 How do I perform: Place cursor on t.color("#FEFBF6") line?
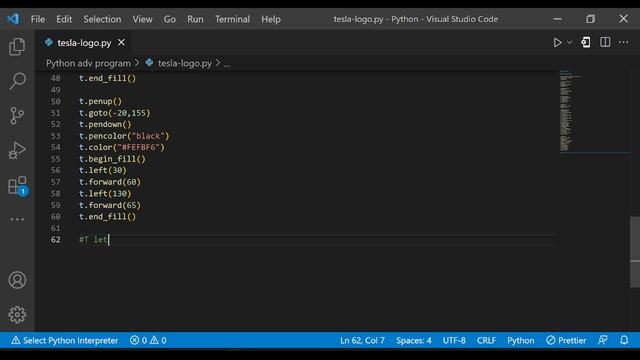[122, 147]
